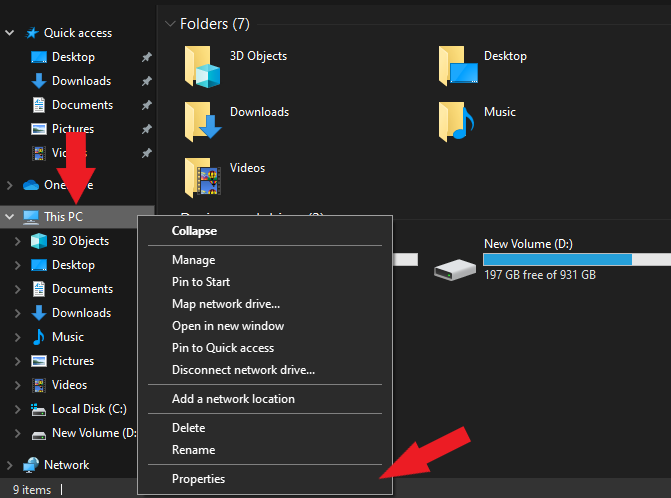Click the Network icon in sidebar

point(31,465)
